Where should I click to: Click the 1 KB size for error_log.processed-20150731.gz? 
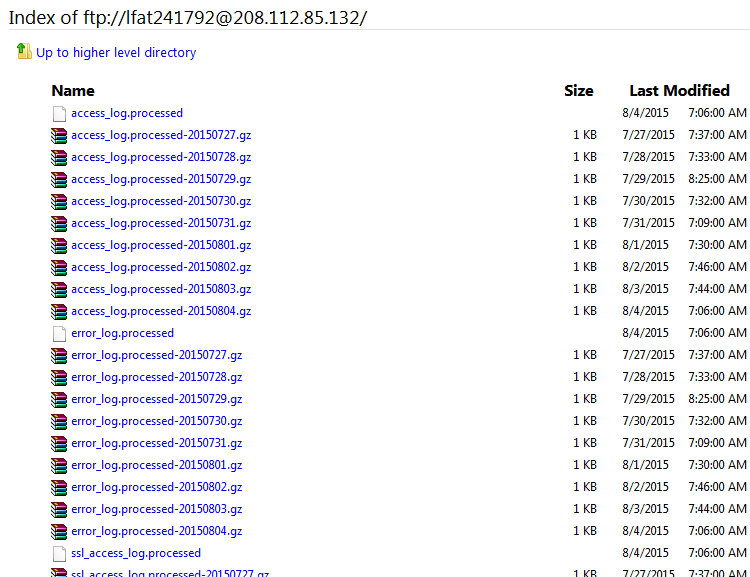[585, 443]
